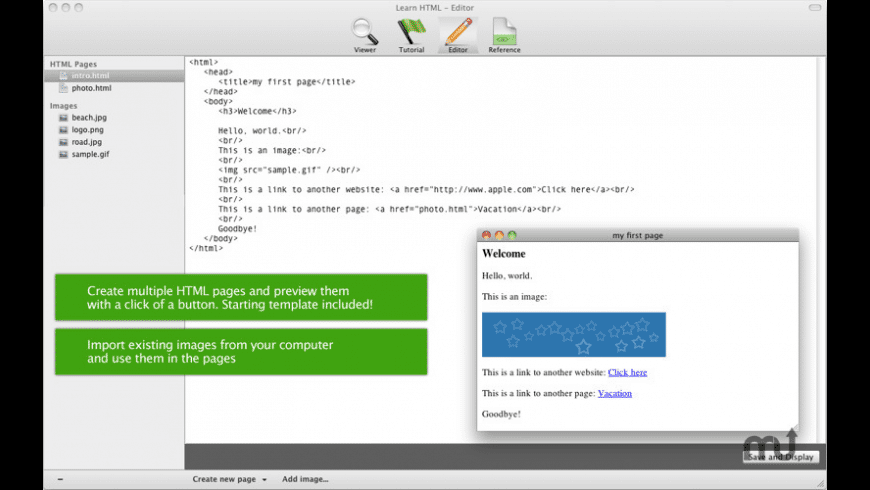Click the Hello, world. code line

[262, 131]
